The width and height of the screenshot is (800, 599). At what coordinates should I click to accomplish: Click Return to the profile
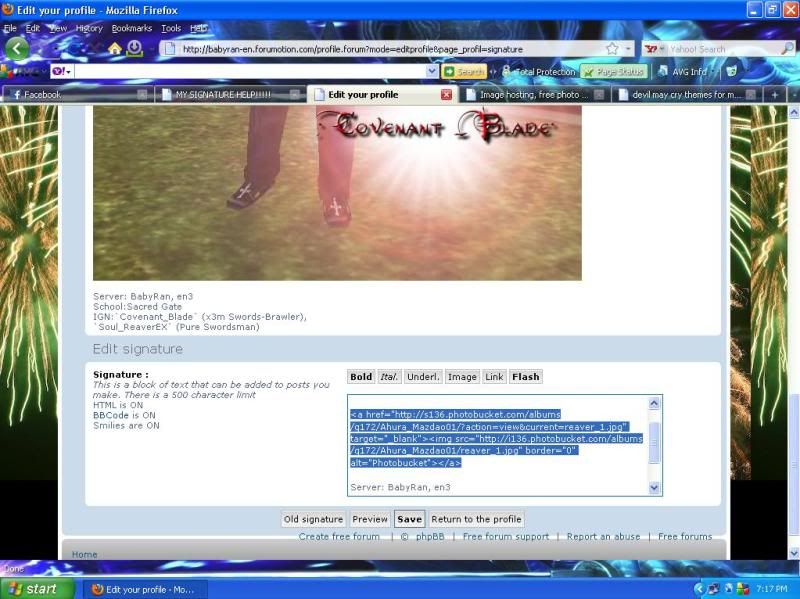tap(476, 519)
